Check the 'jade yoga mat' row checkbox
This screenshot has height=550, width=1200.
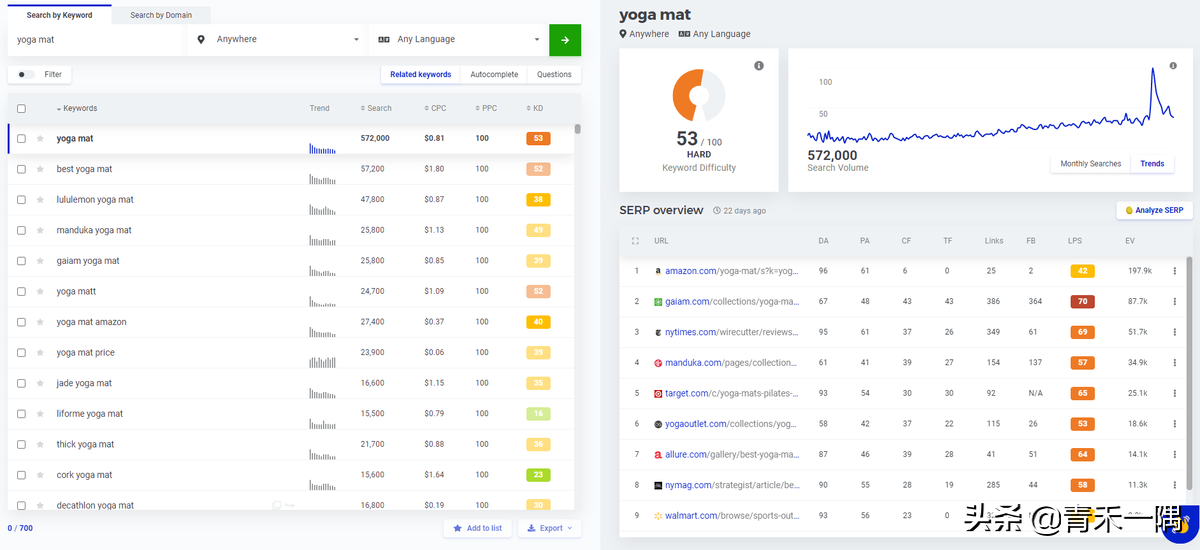point(21,383)
